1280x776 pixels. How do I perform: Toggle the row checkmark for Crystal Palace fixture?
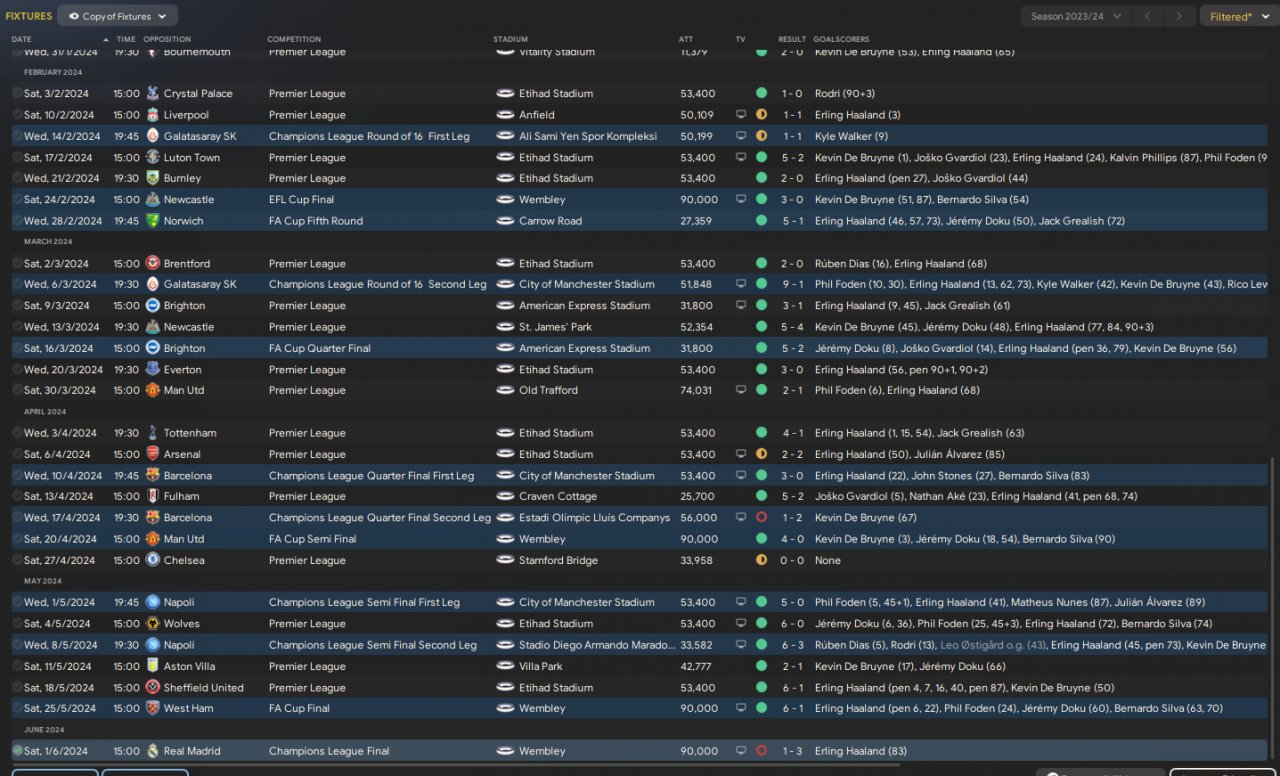tap(17, 94)
